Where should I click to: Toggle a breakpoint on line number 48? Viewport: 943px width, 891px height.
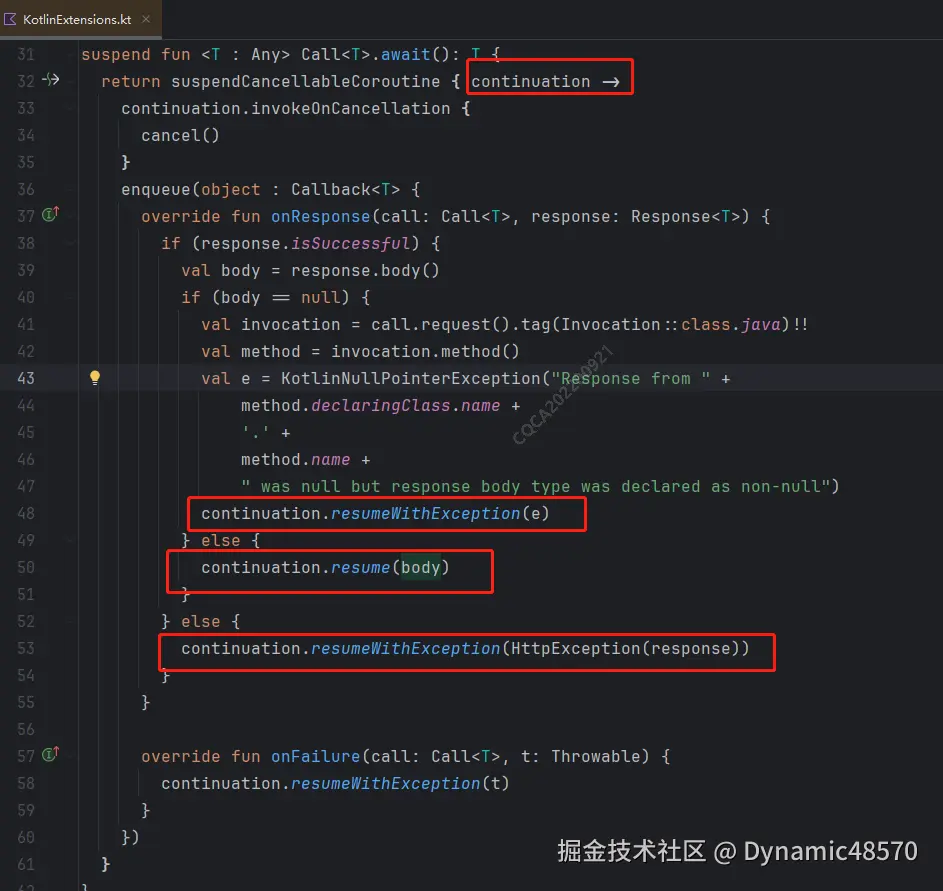tap(26, 513)
